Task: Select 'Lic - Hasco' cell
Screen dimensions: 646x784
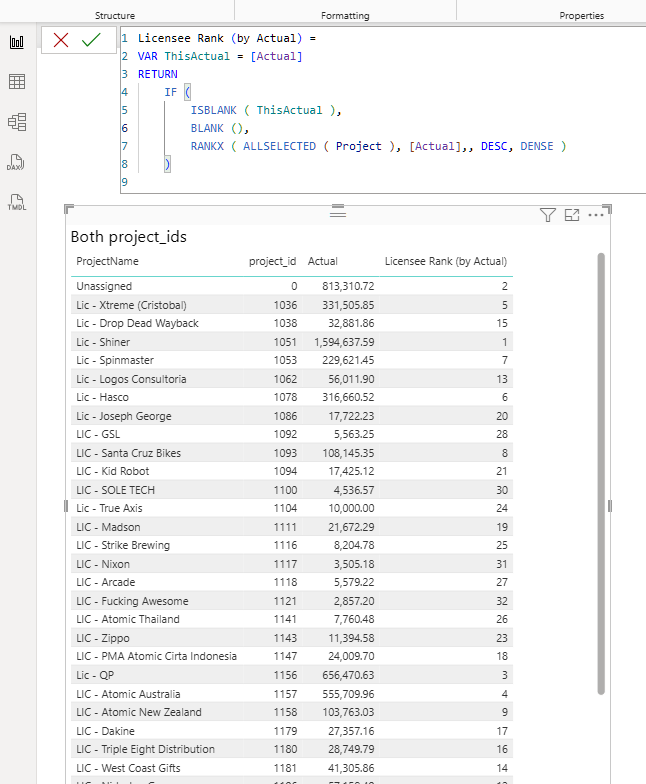Action: pos(102,397)
